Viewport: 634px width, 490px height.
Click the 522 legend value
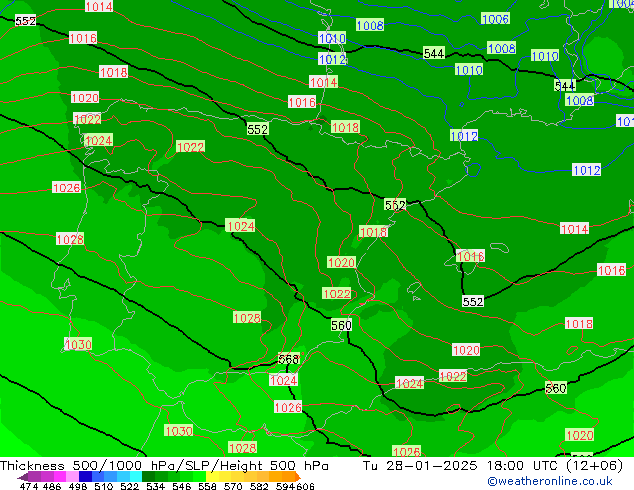click(129, 486)
